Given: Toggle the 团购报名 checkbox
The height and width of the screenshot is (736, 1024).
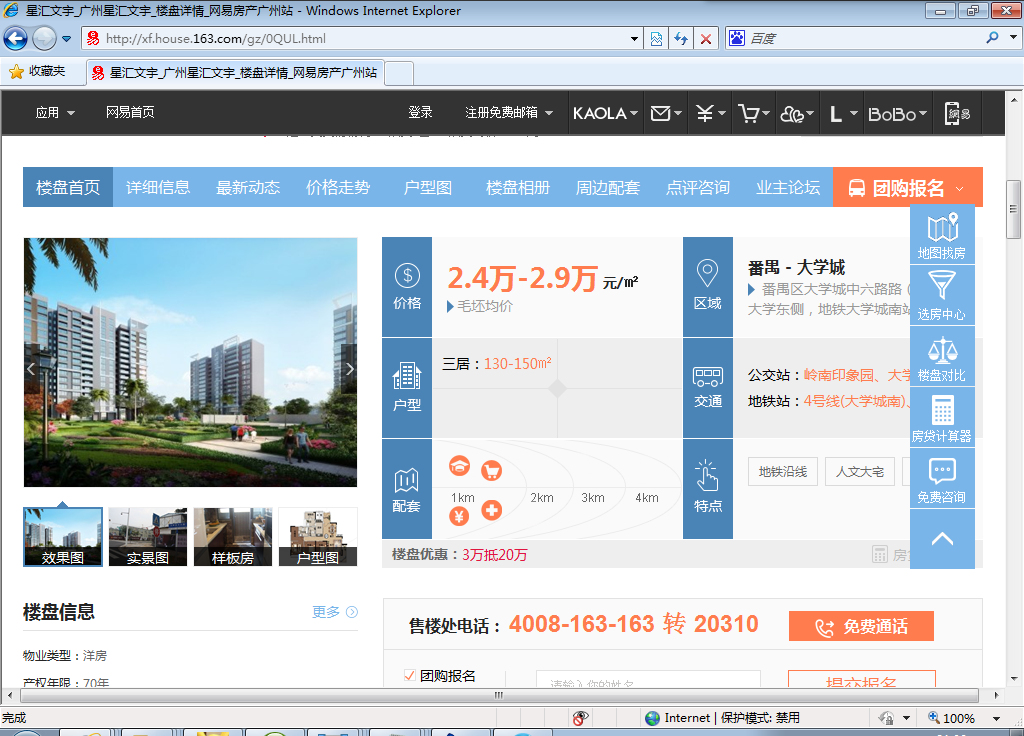Looking at the screenshot, I should point(409,676).
